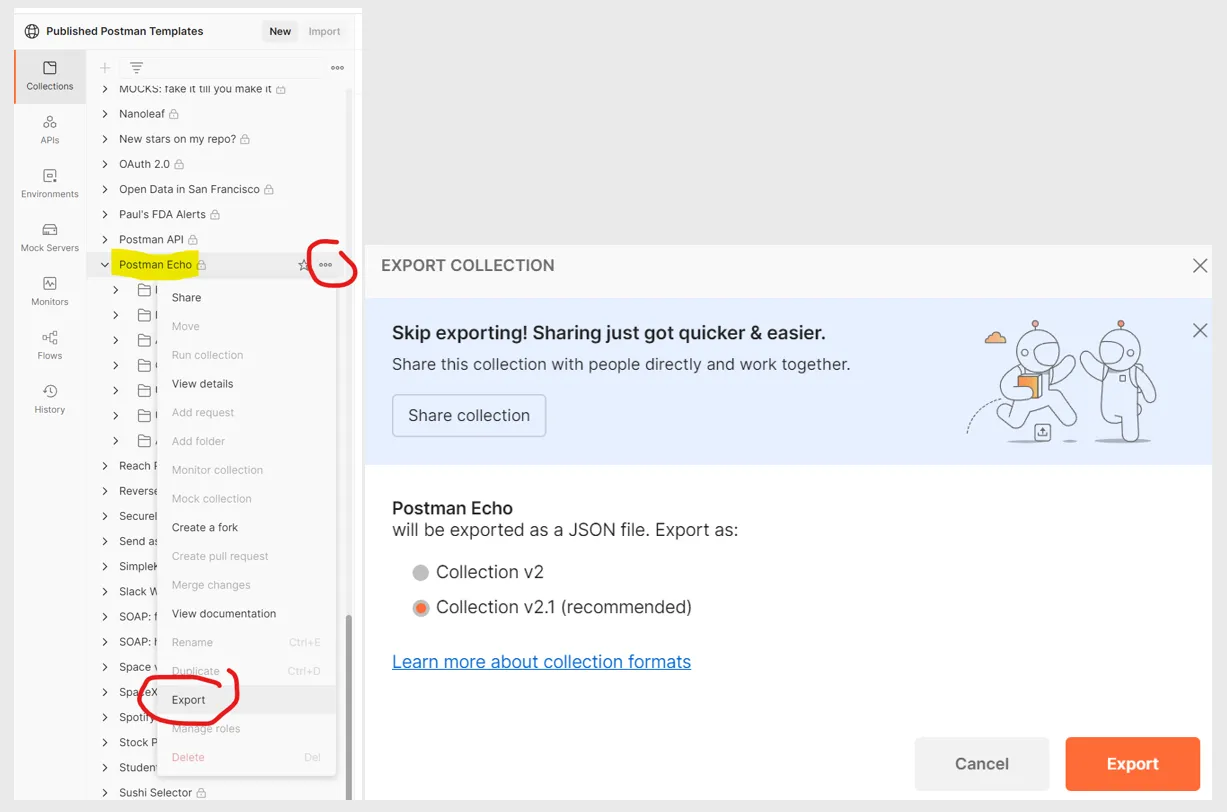The image size is (1227, 812).
Task: Choose Export from the context menu
Action: [246, 700]
